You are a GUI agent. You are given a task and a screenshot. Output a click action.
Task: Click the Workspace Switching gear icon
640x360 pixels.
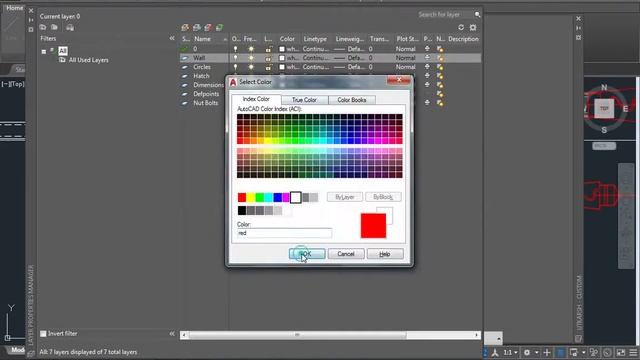pos(527,352)
